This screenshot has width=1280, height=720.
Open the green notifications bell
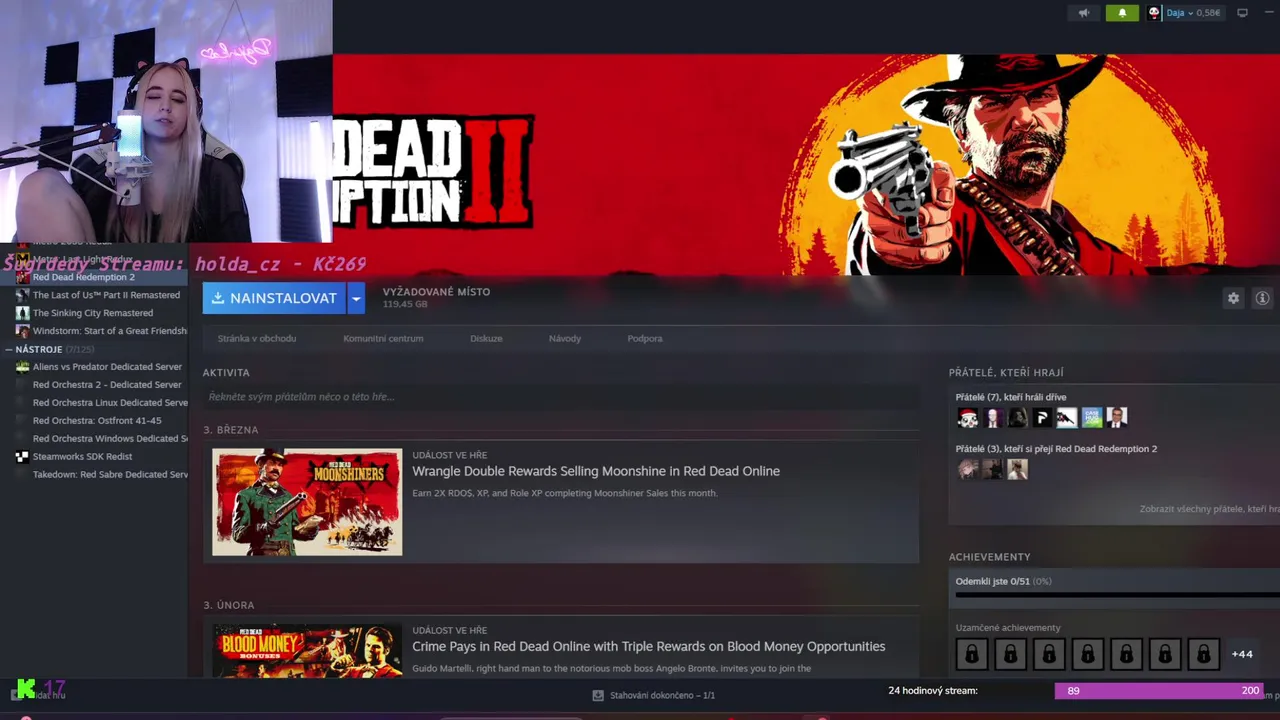1122,13
